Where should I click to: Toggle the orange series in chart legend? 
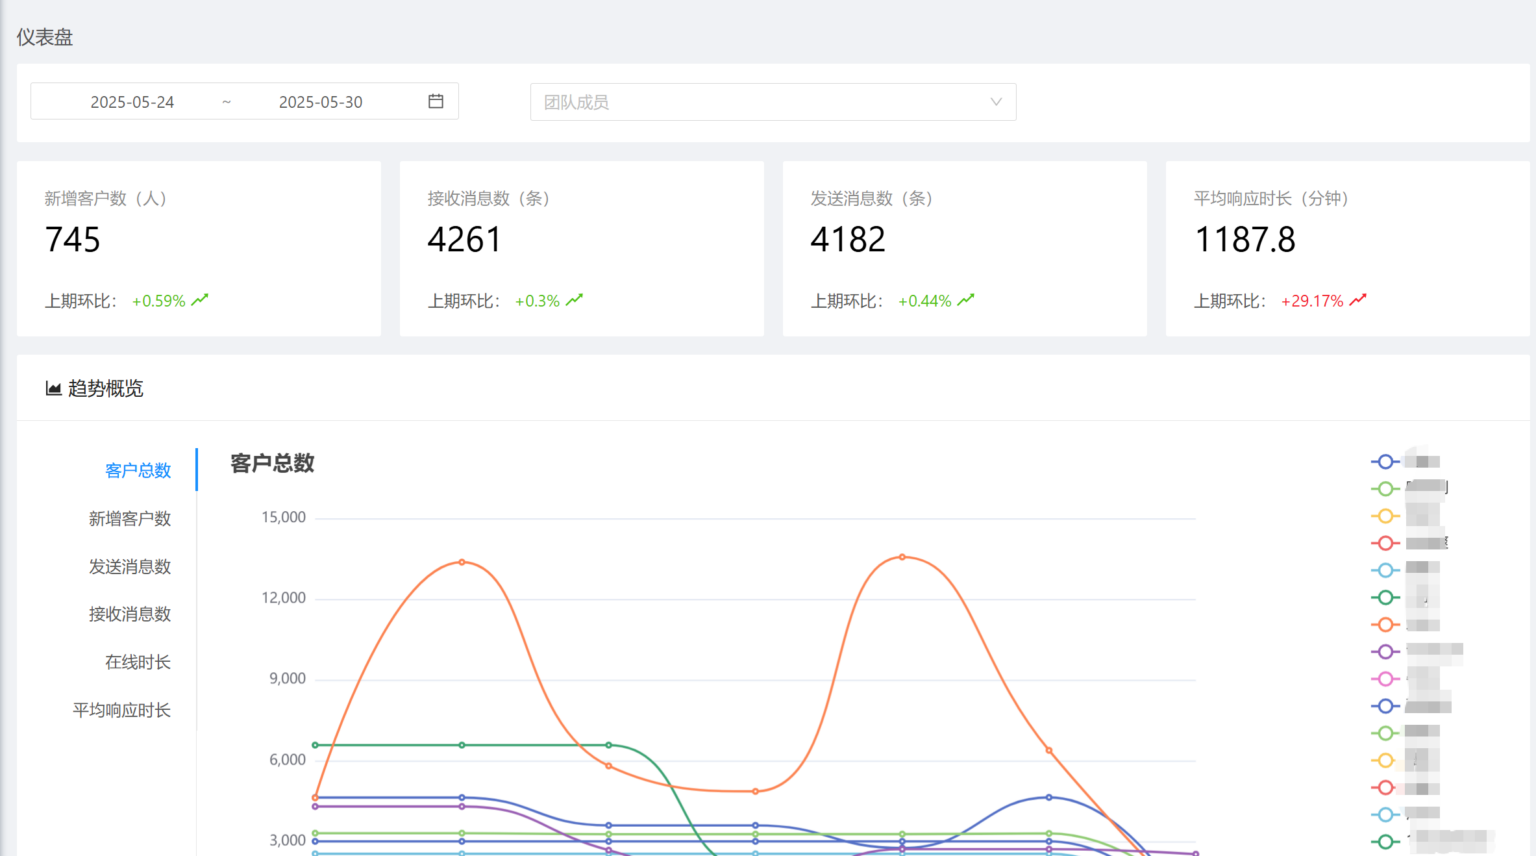pyautogui.click(x=1385, y=625)
